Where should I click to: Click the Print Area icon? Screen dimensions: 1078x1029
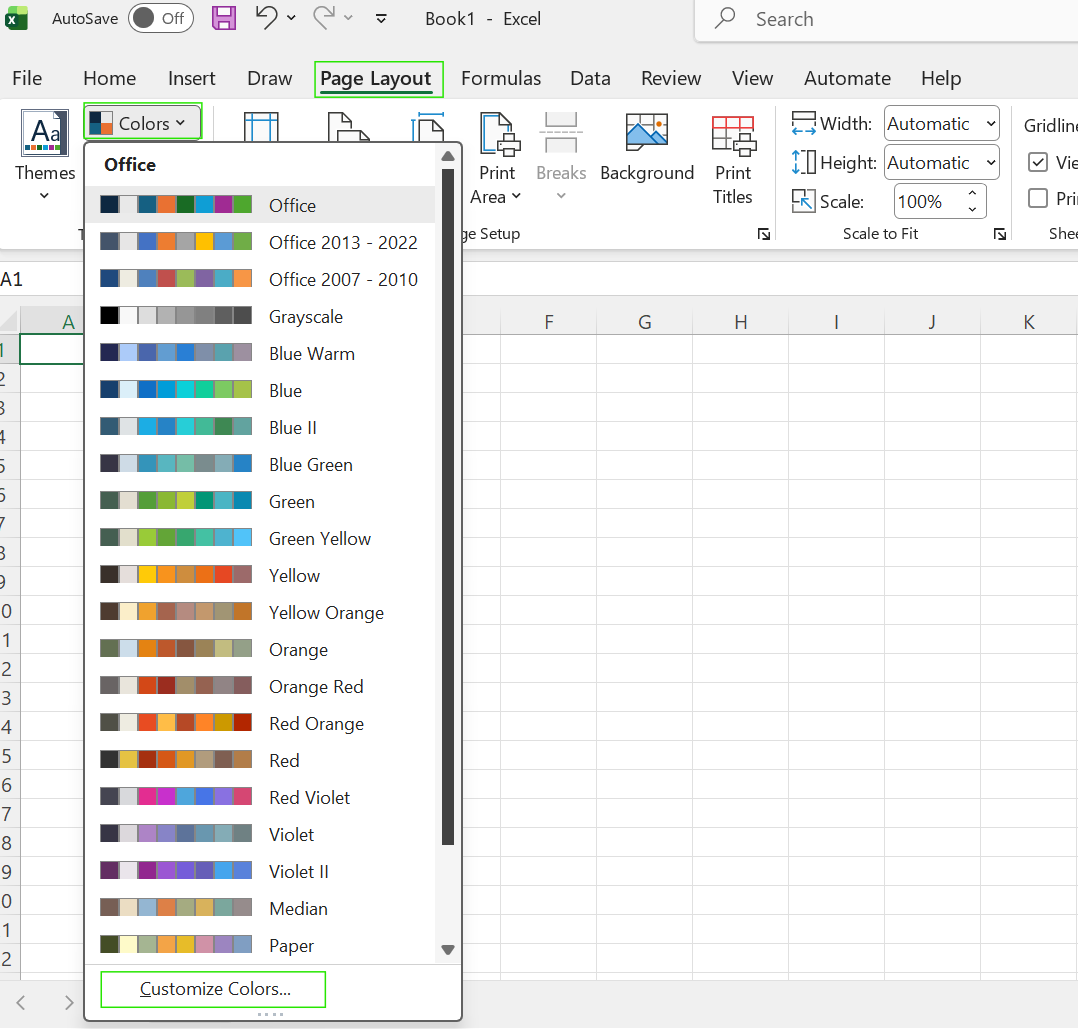pyautogui.click(x=500, y=134)
